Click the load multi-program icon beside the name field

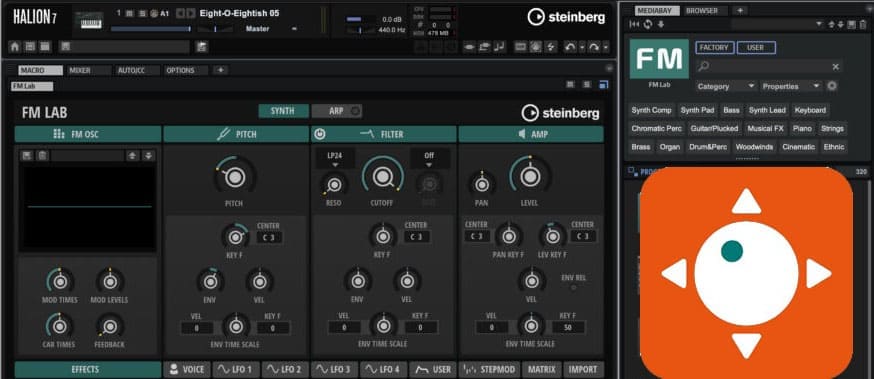click(x=202, y=47)
